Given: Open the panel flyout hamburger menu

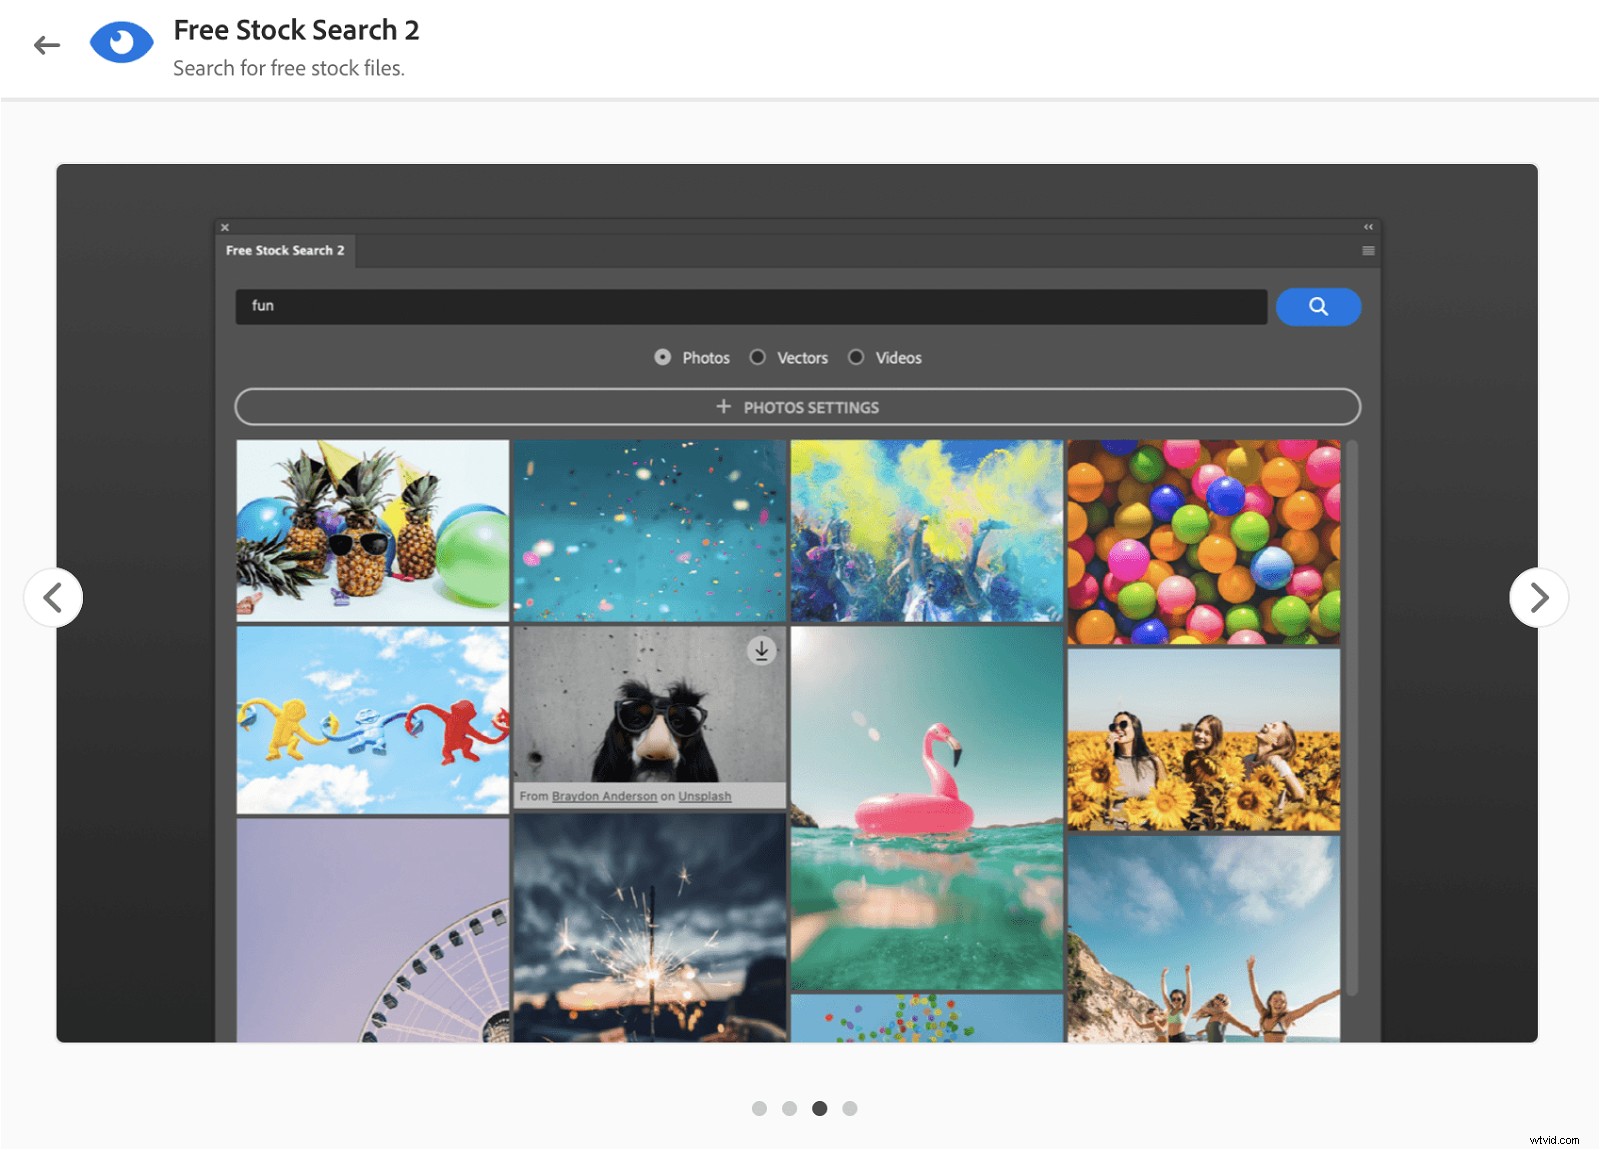Looking at the screenshot, I should [1368, 250].
